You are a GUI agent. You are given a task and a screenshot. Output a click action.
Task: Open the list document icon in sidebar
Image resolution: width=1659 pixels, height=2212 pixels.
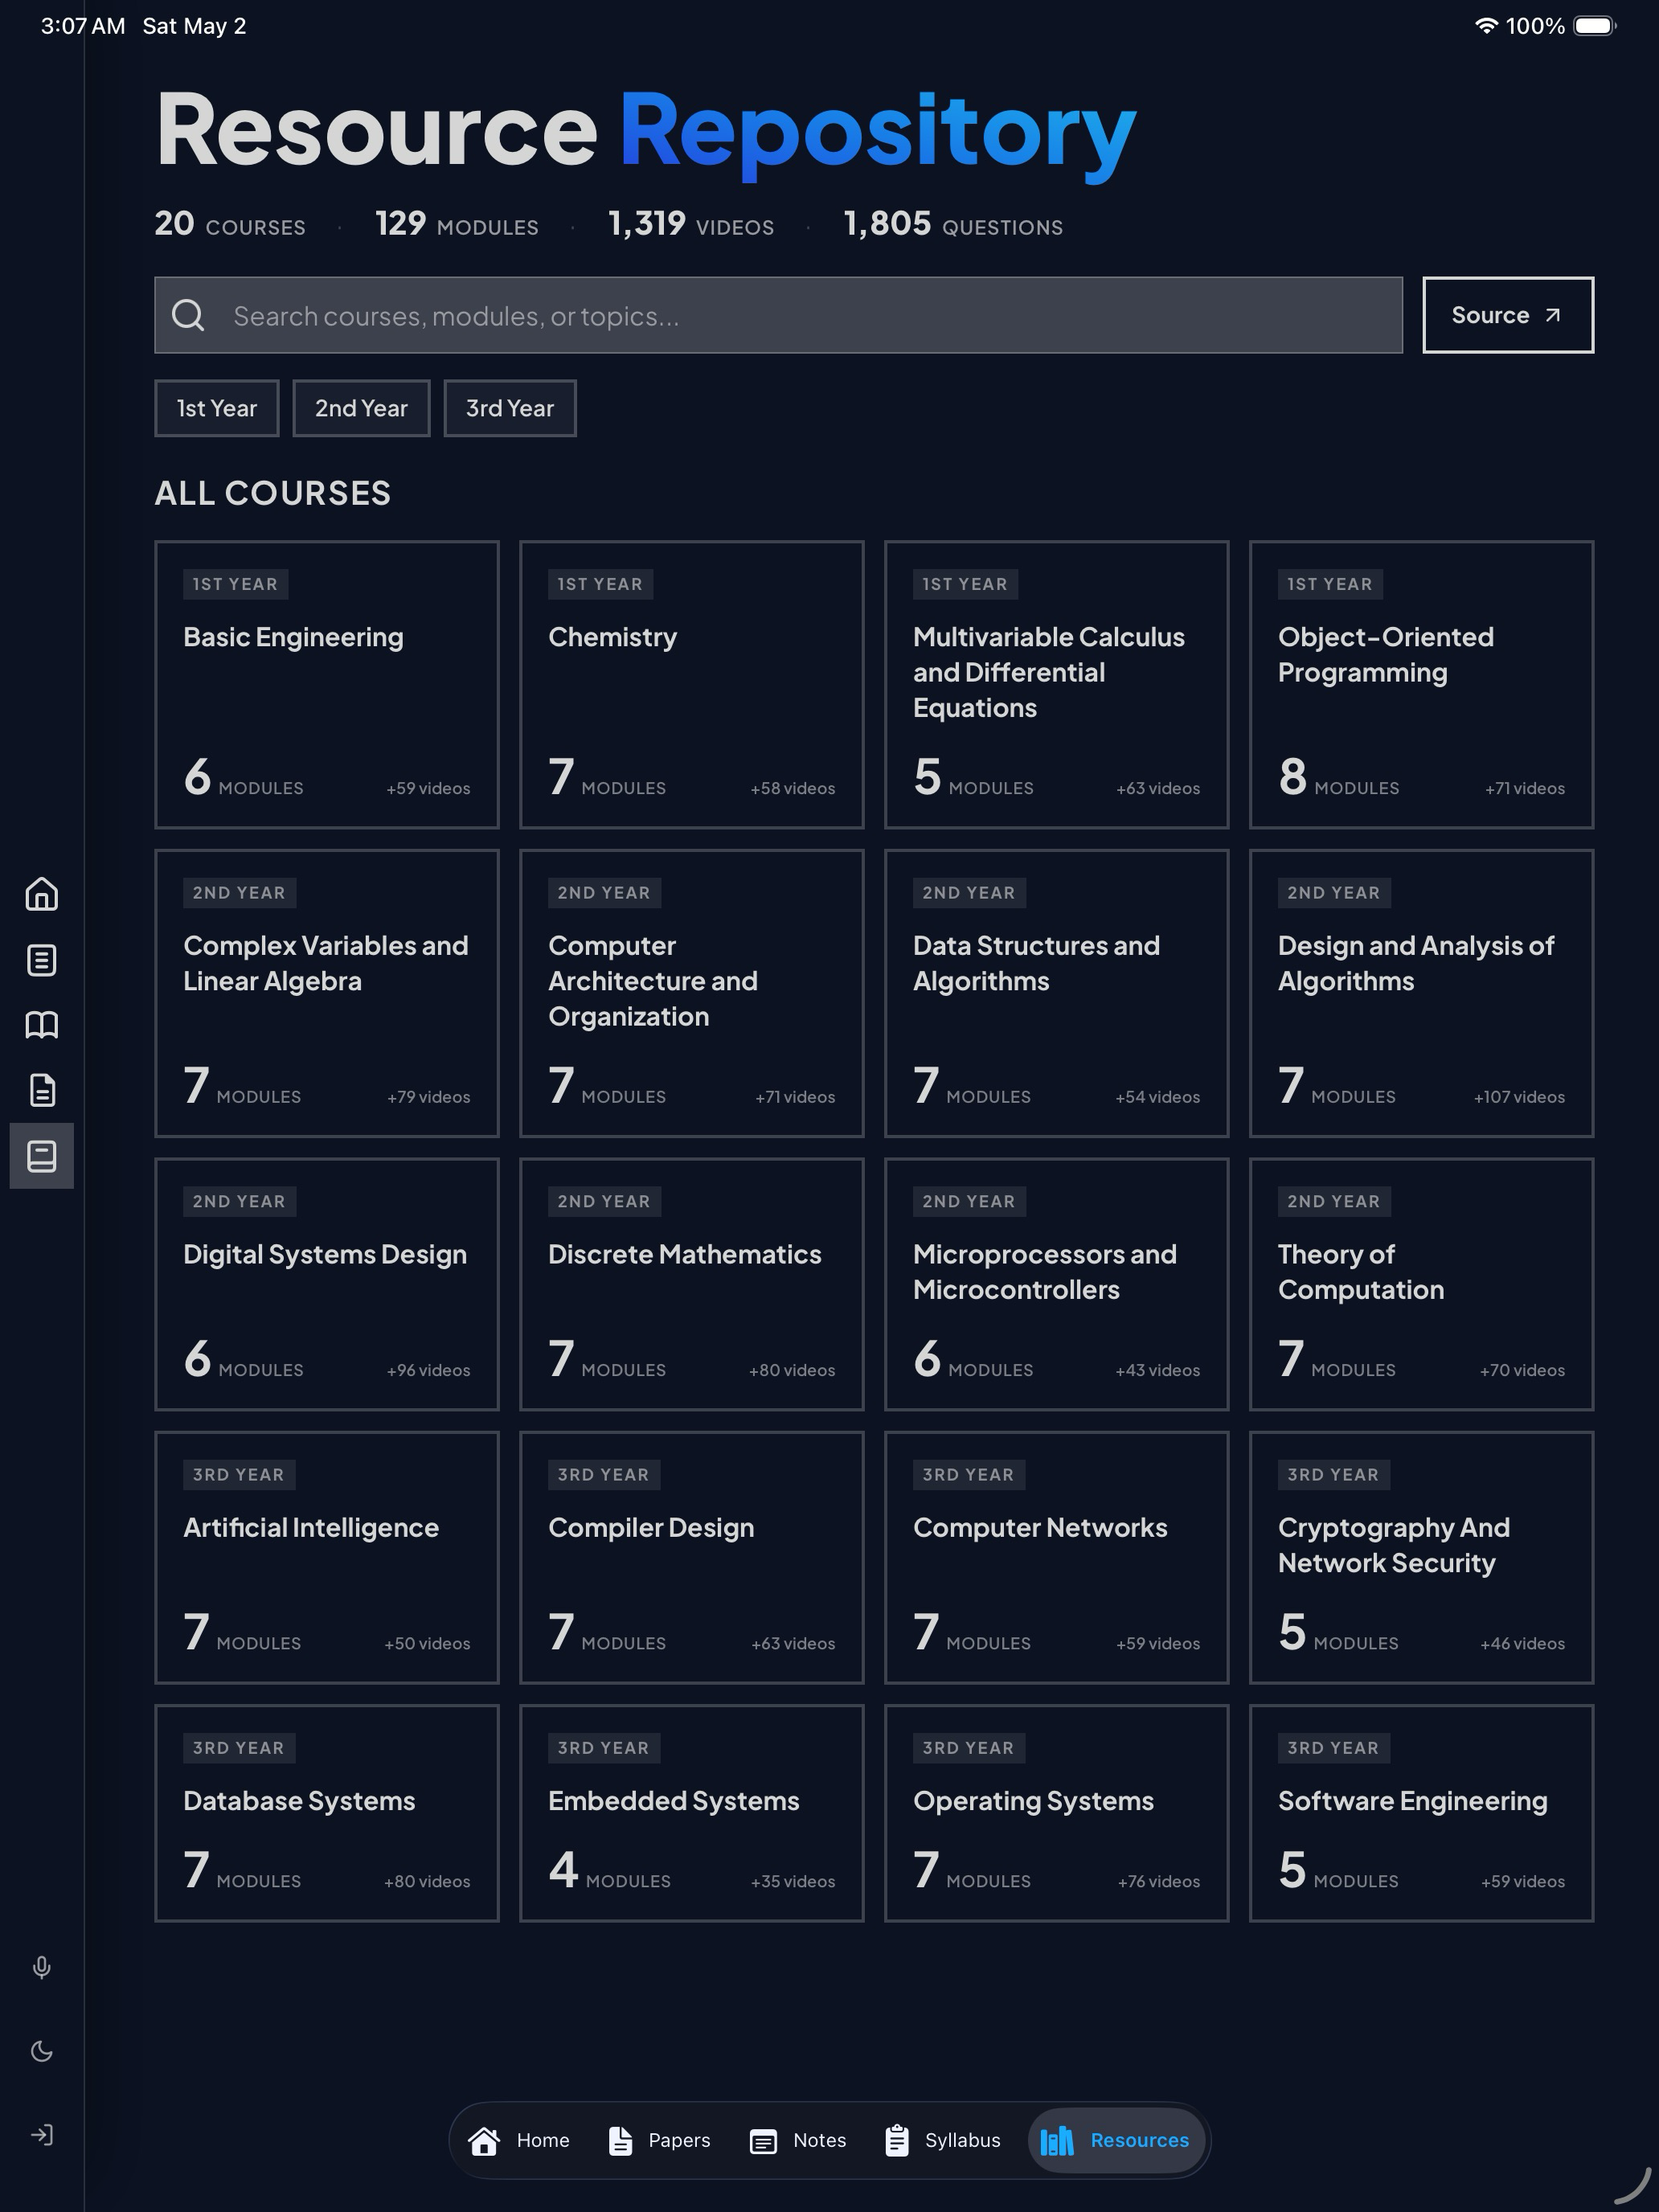coord(41,960)
